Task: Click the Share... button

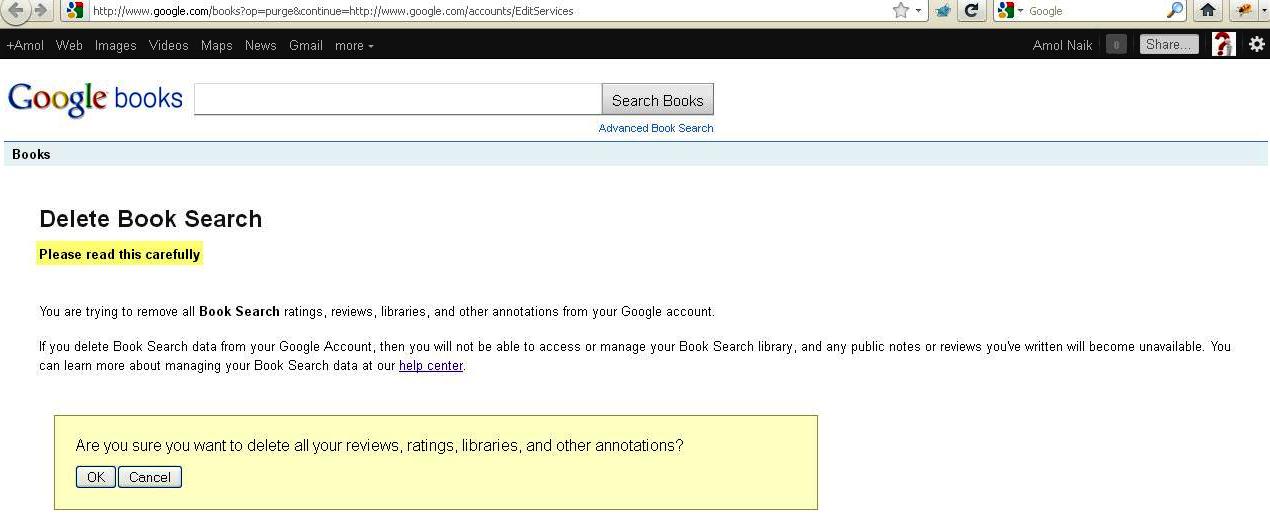Action: [x=1169, y=44]
